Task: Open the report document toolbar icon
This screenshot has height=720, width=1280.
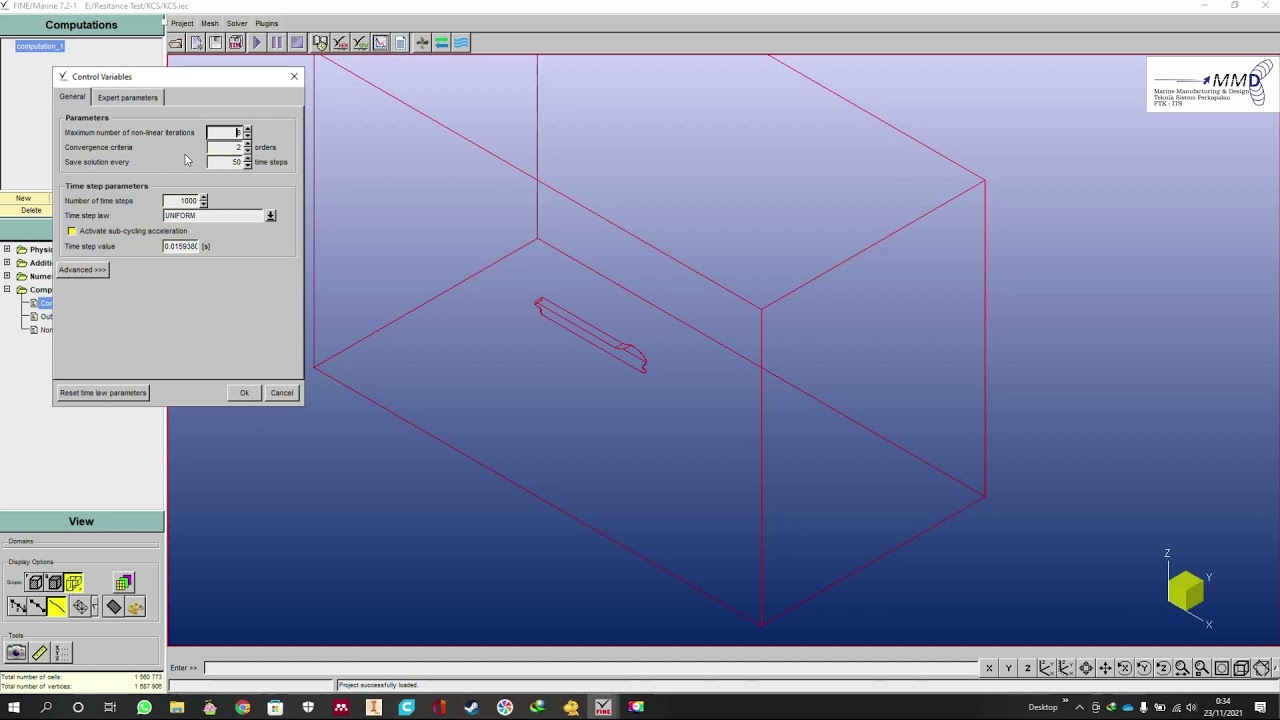Action: pos(400,42)
